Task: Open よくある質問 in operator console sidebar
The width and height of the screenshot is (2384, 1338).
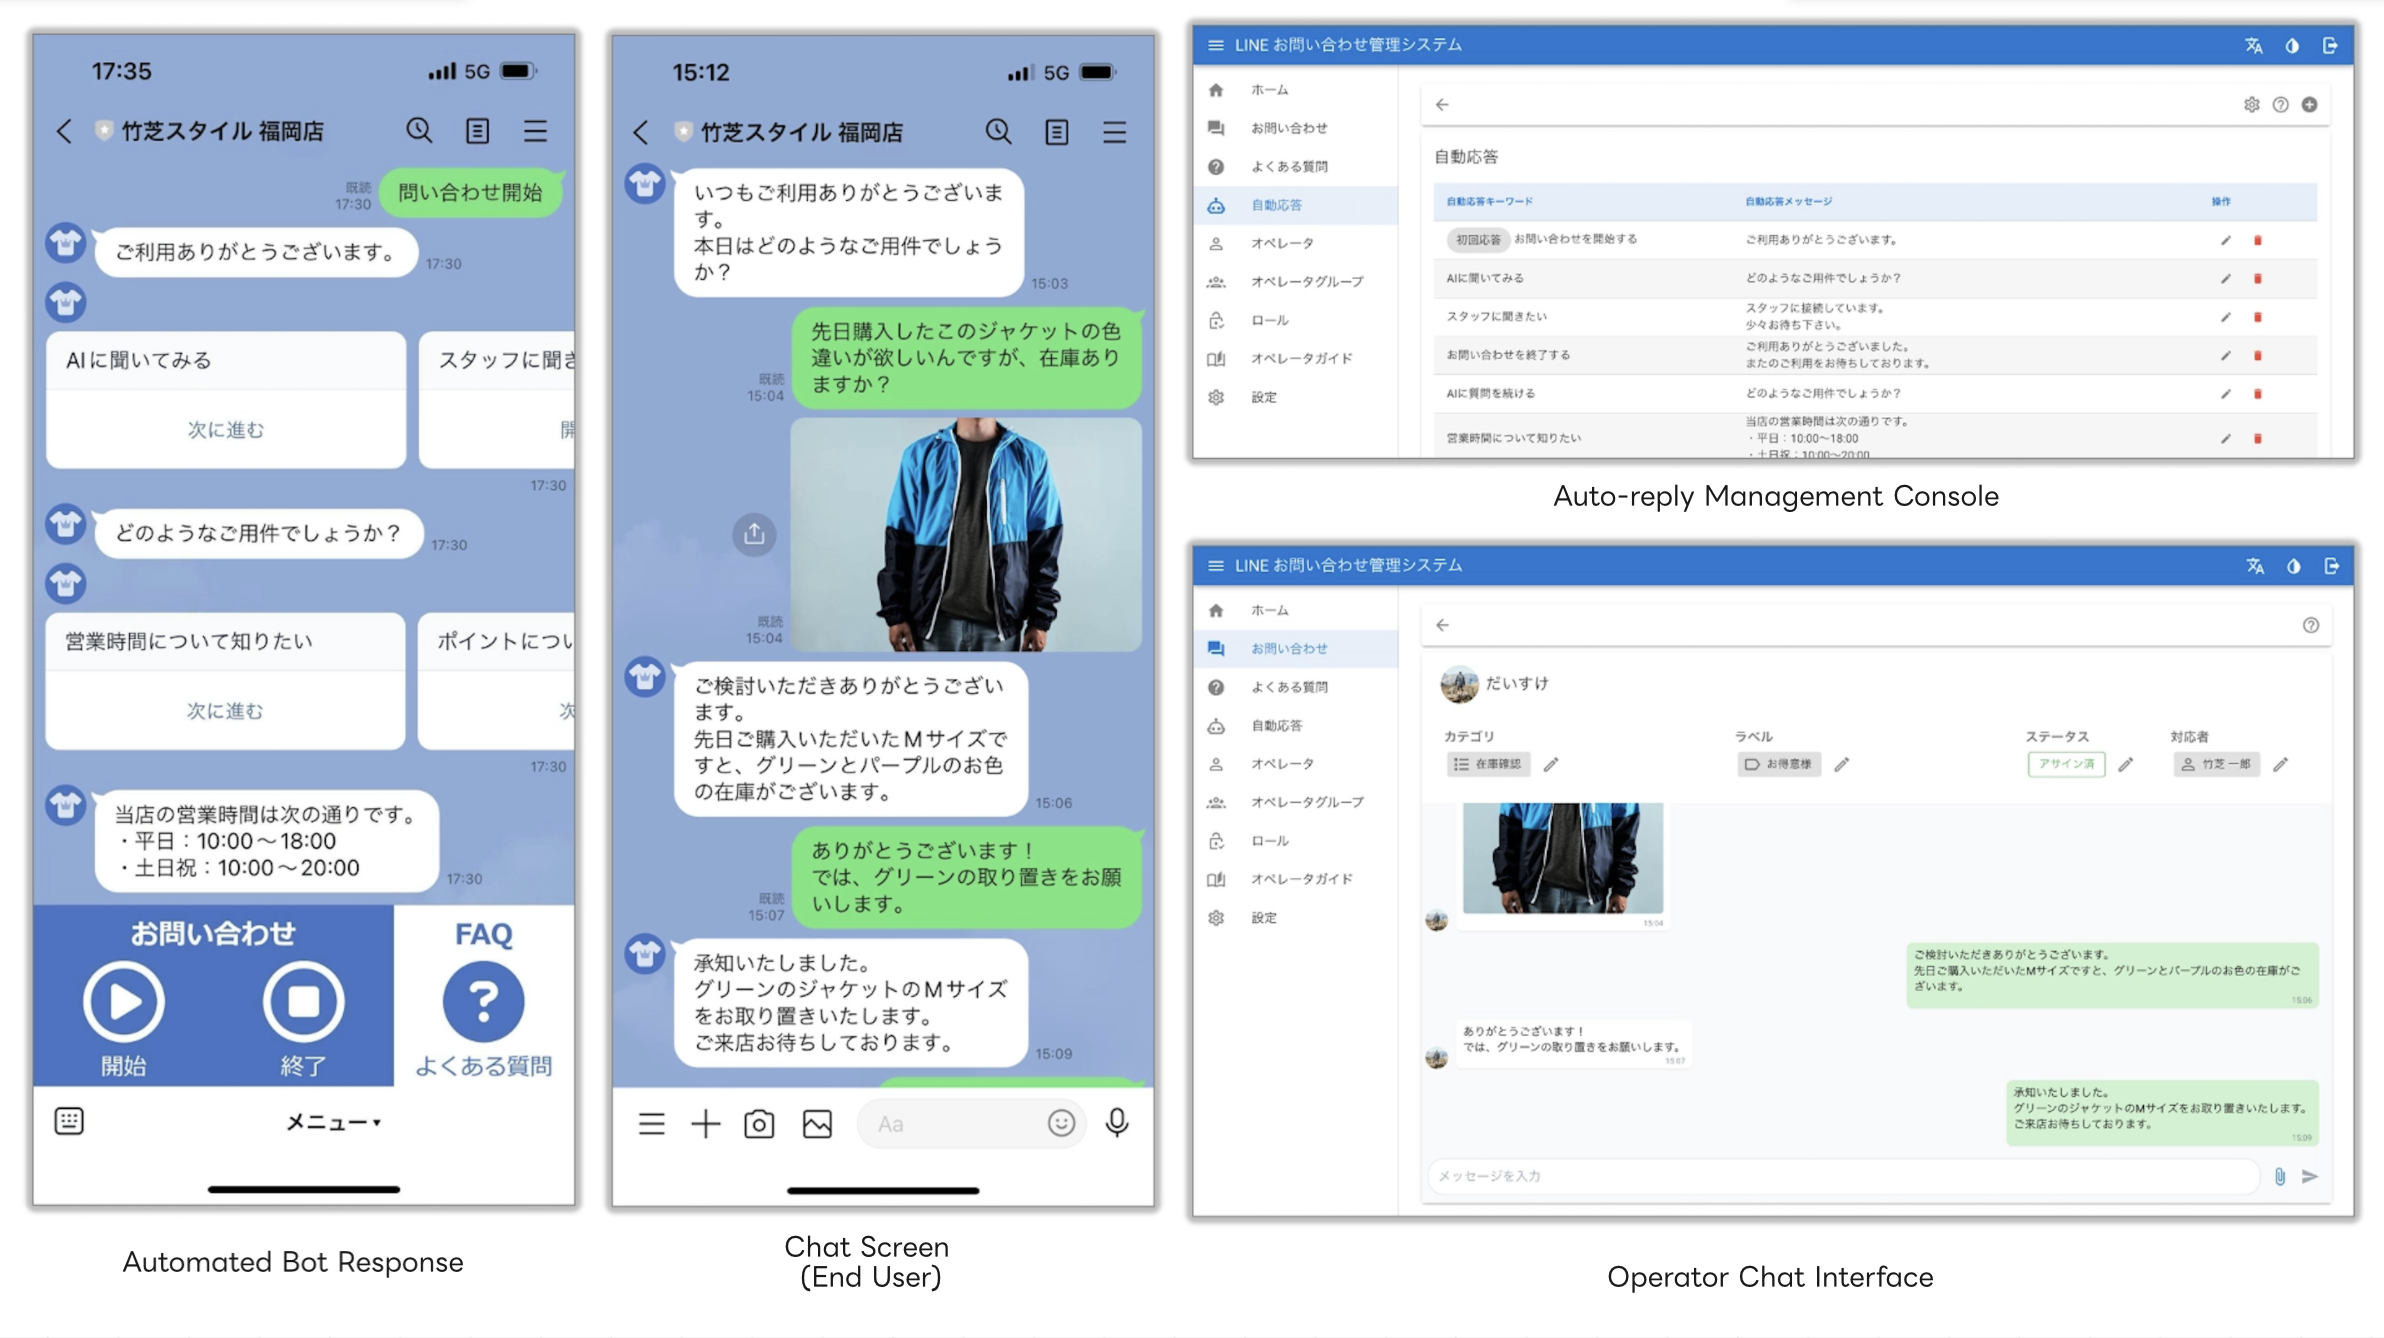Action: (x=1289, y=687)
